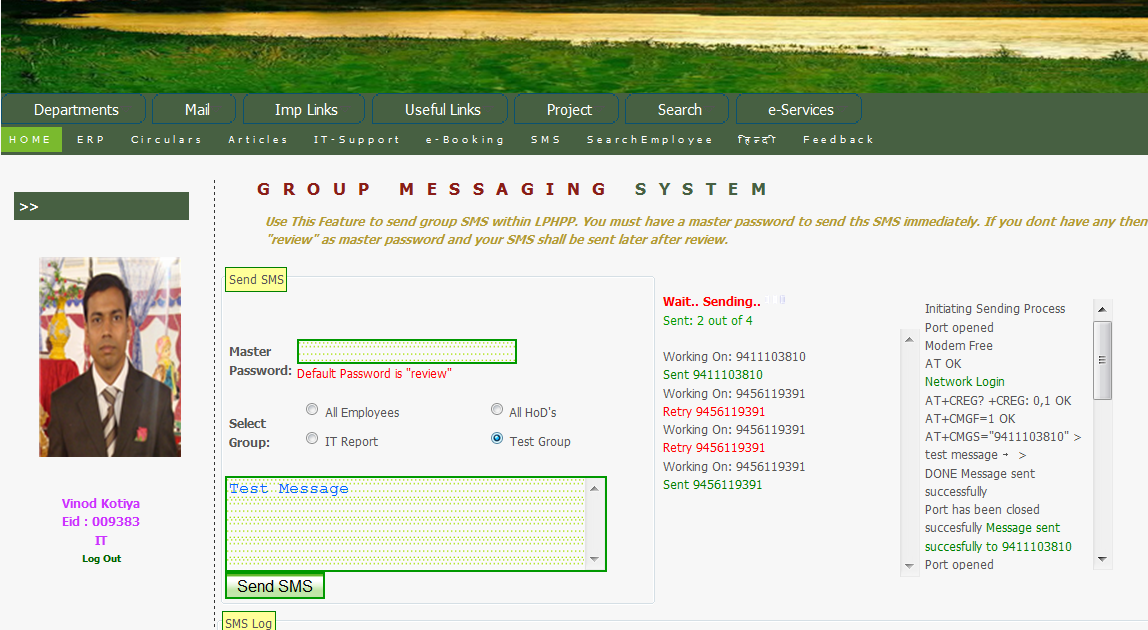Open the Departments menu
The height and width of the screenshot is (630, 1148).
click(74, 109)
